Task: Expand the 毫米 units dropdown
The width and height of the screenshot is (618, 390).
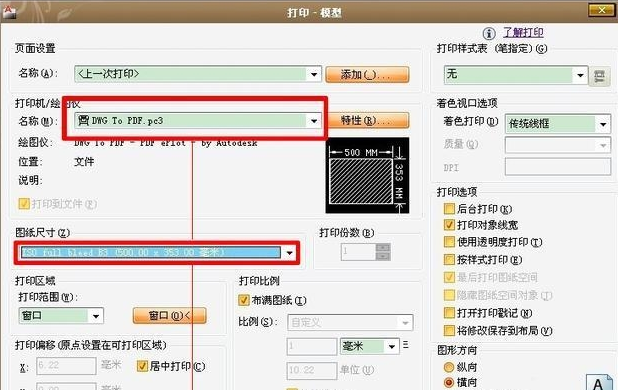Action: 391,346
